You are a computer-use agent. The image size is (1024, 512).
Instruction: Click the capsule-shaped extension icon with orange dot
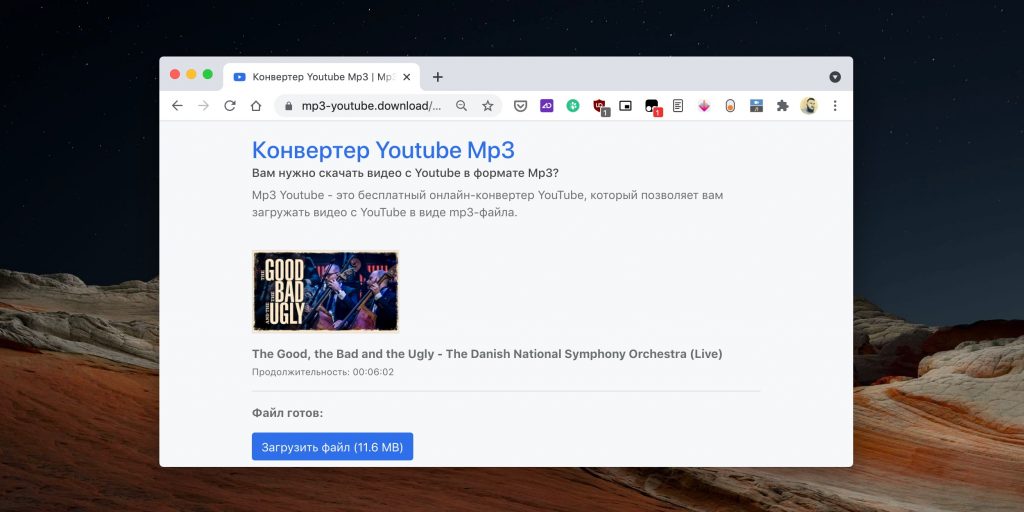click(x=730, y=106)
